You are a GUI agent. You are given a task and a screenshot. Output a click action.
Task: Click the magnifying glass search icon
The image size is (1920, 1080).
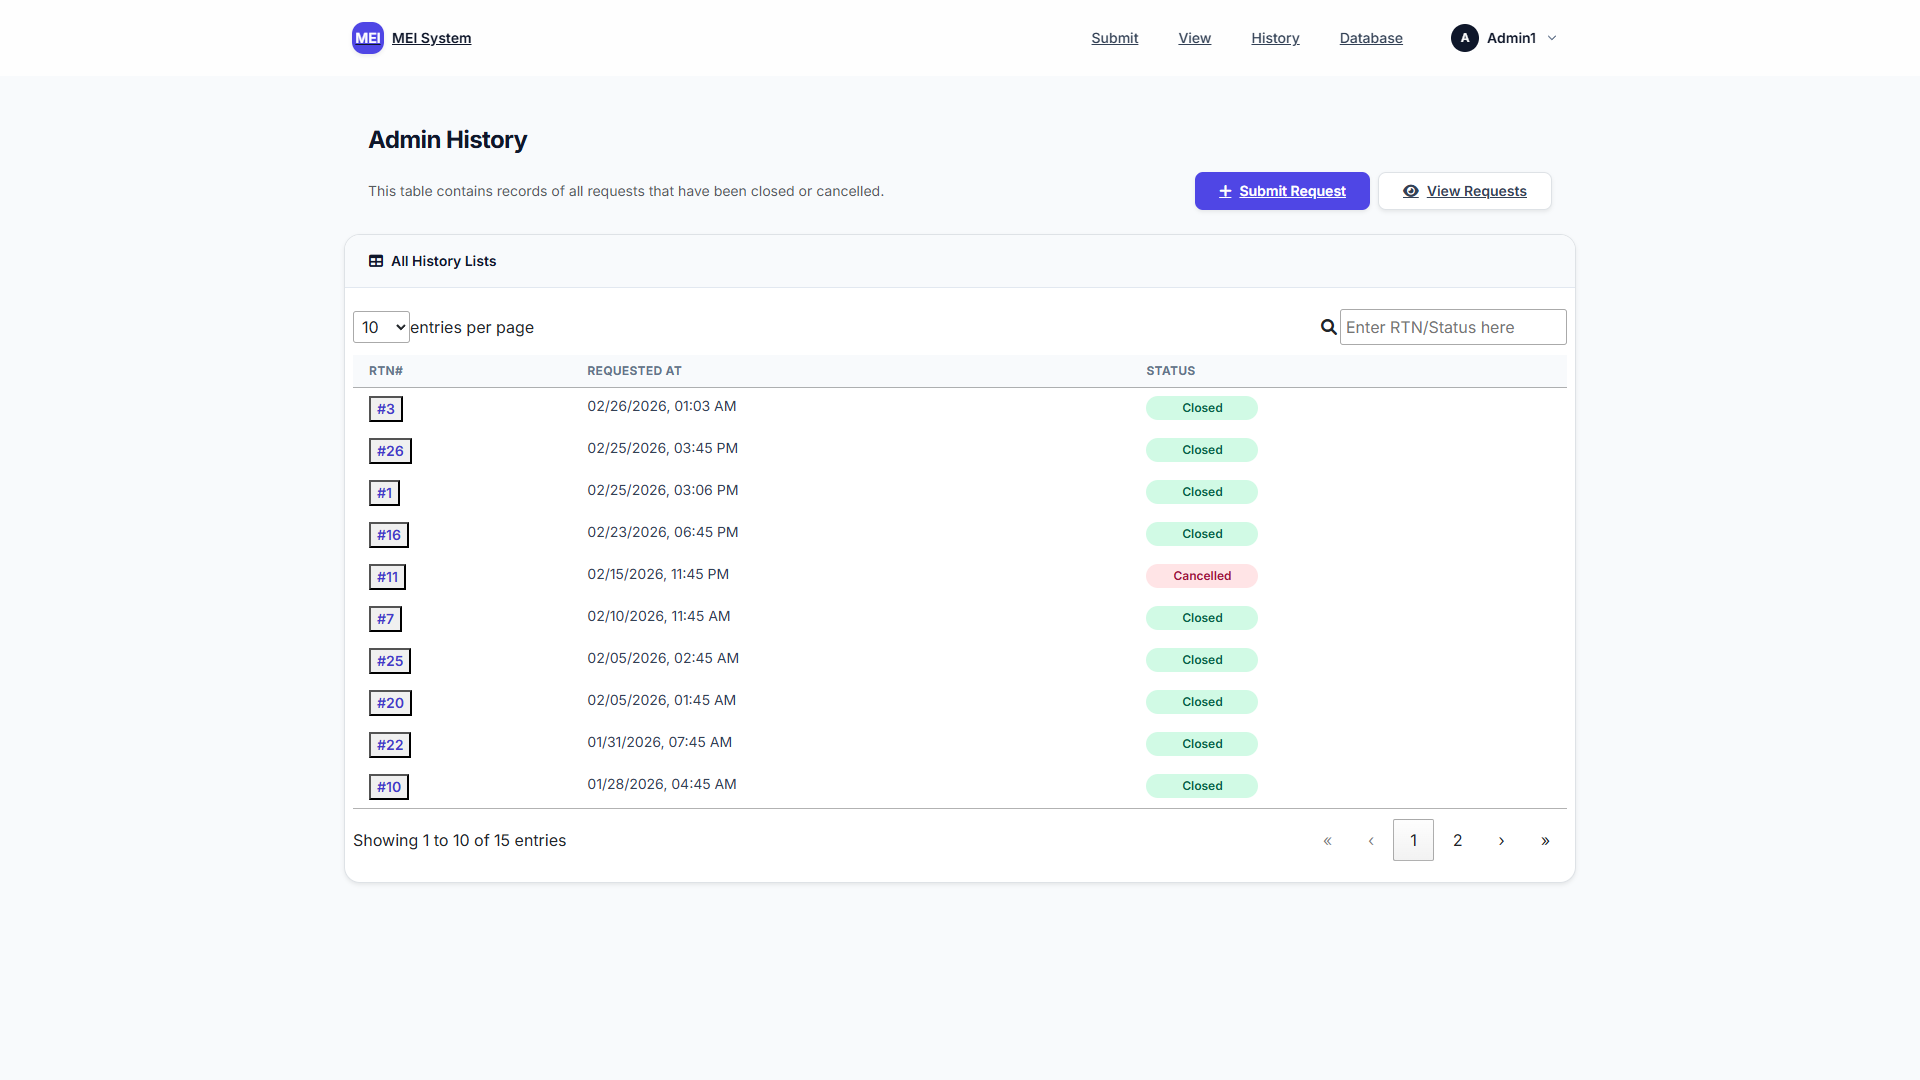(x=1328, y=327)
